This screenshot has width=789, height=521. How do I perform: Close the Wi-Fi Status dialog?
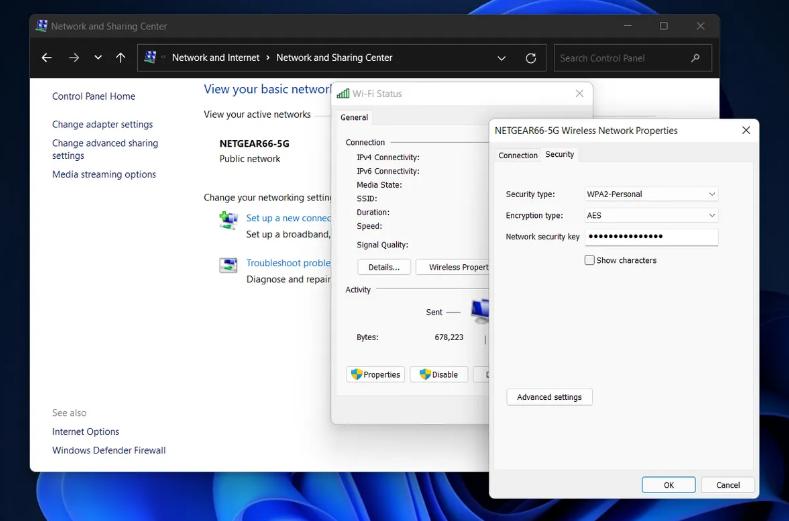click(579, 93)
